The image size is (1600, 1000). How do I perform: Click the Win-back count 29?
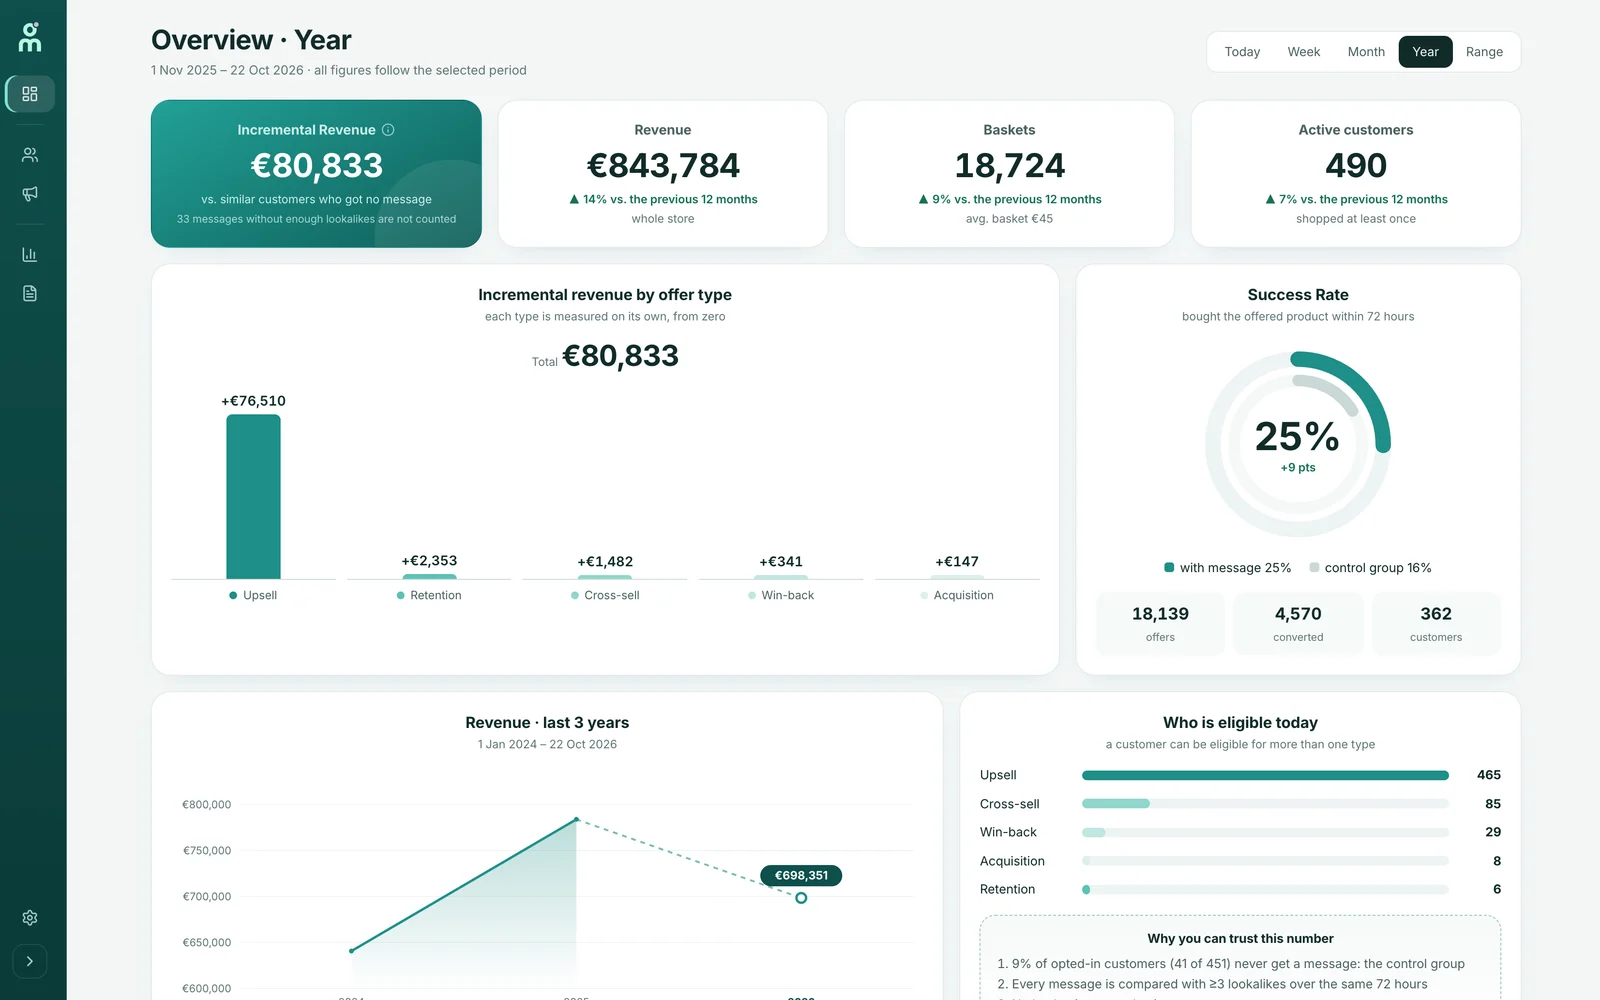1492,832
